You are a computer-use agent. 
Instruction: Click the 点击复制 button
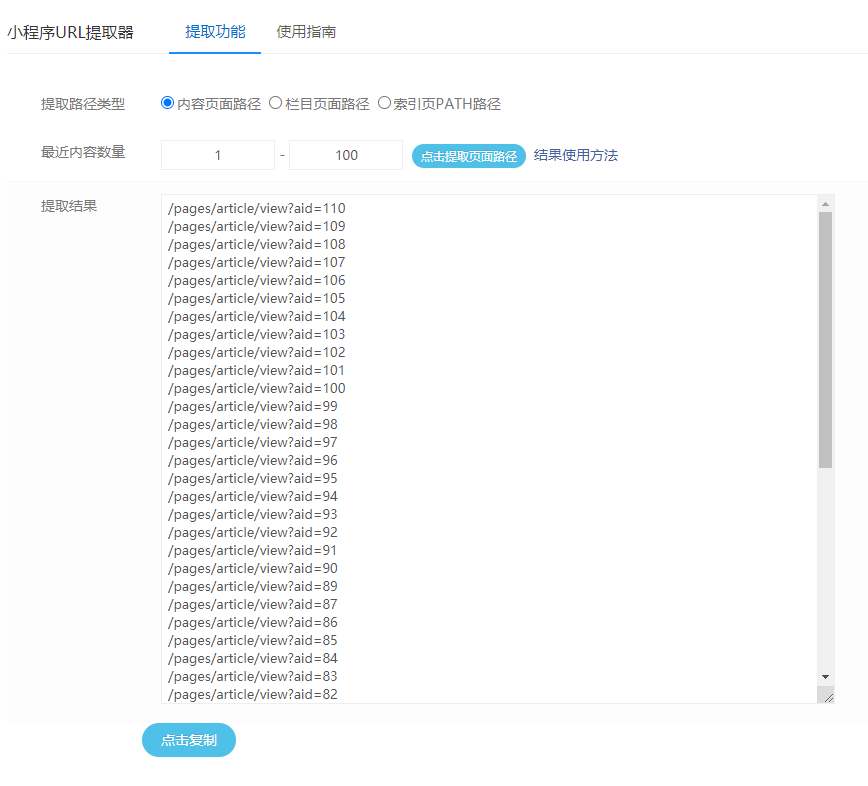point(189,740)
